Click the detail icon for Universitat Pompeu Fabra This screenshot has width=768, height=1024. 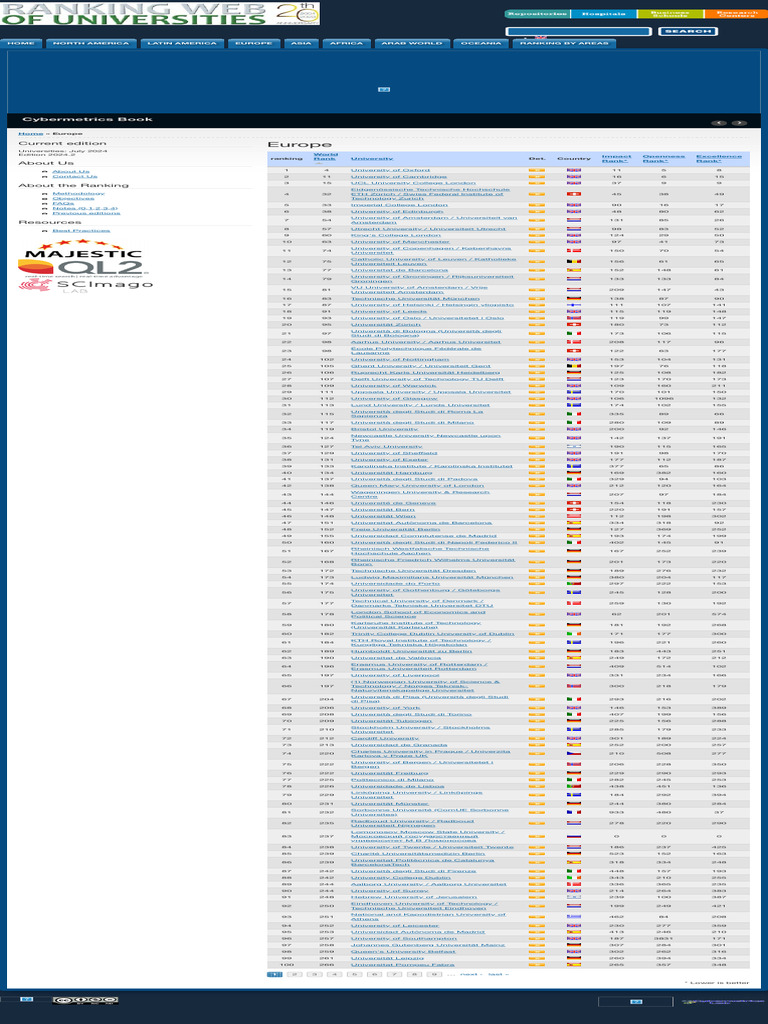(536, 965)
